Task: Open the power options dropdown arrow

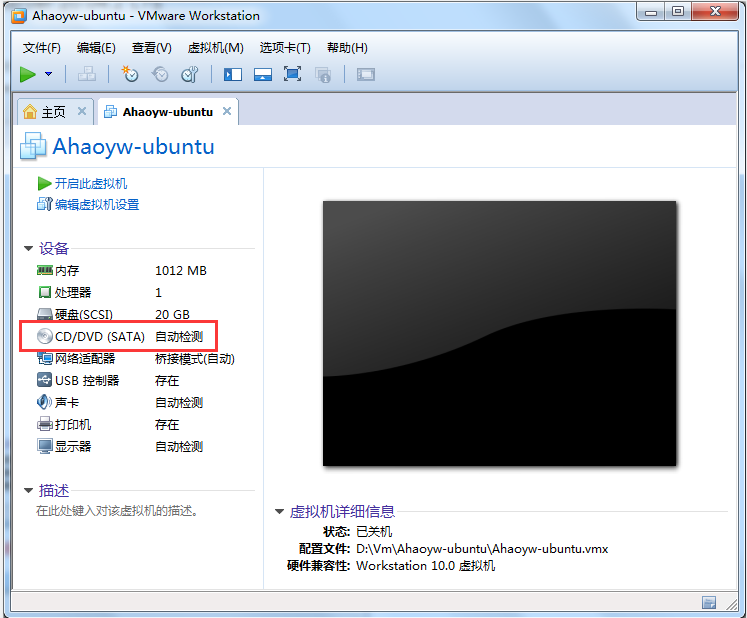Action: point(48,74)
